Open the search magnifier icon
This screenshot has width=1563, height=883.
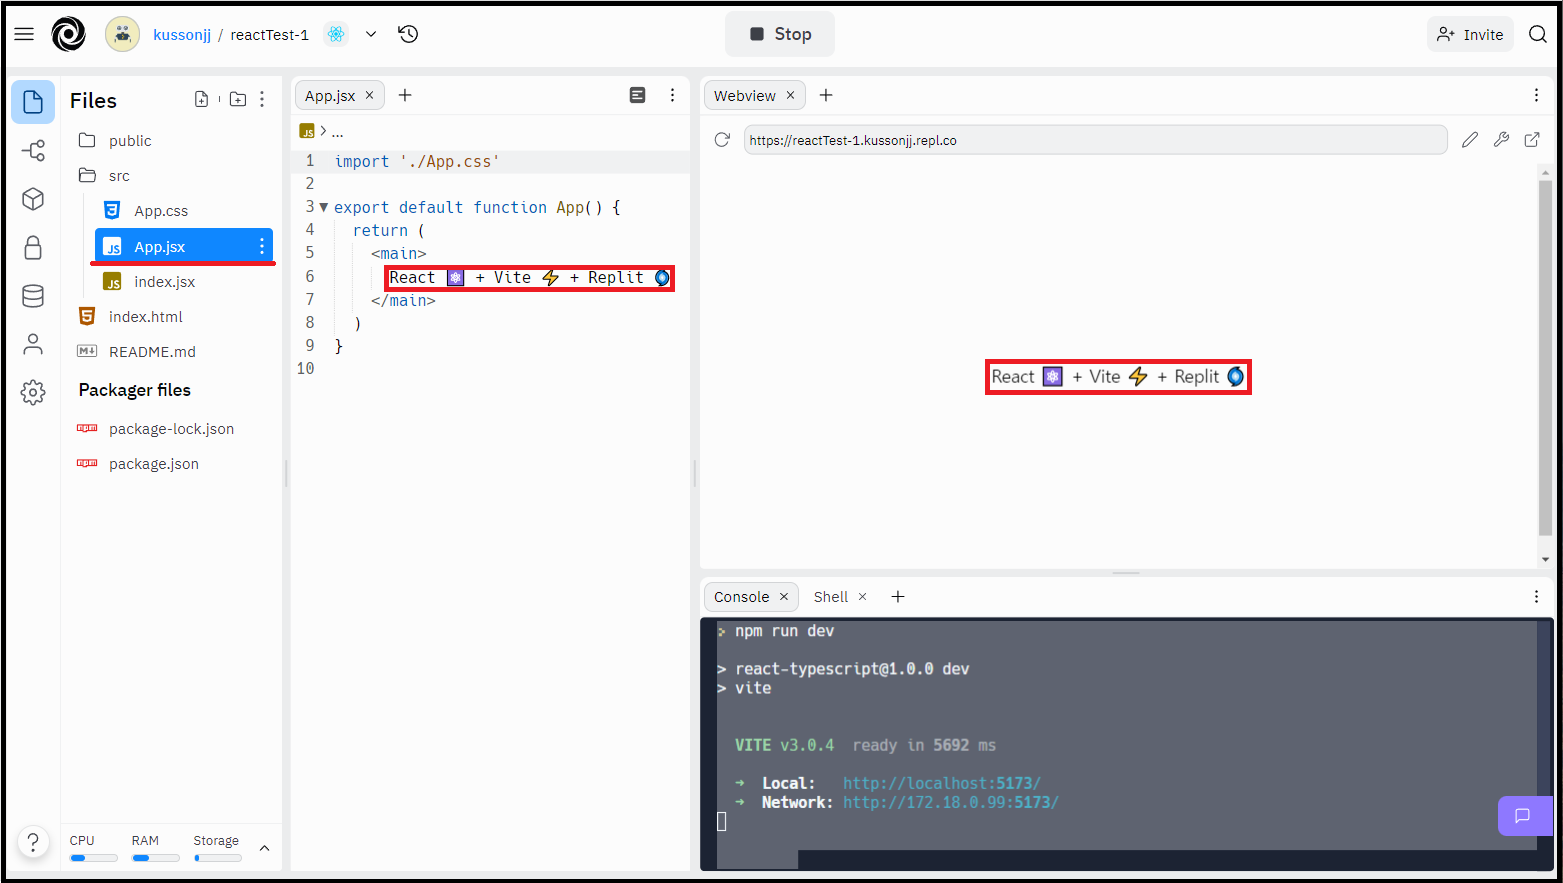(1538, 34)
